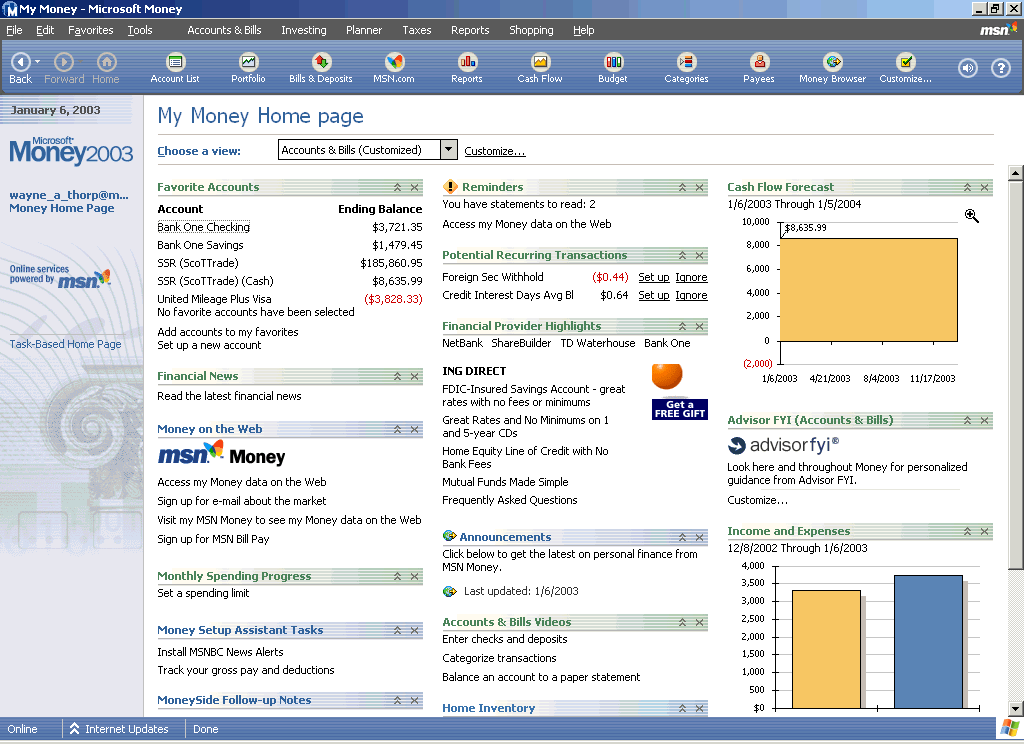Click Set up for Foreign Sec Withhold
Viewport: 1024px width, 744px height.
[x=654, y=277]
